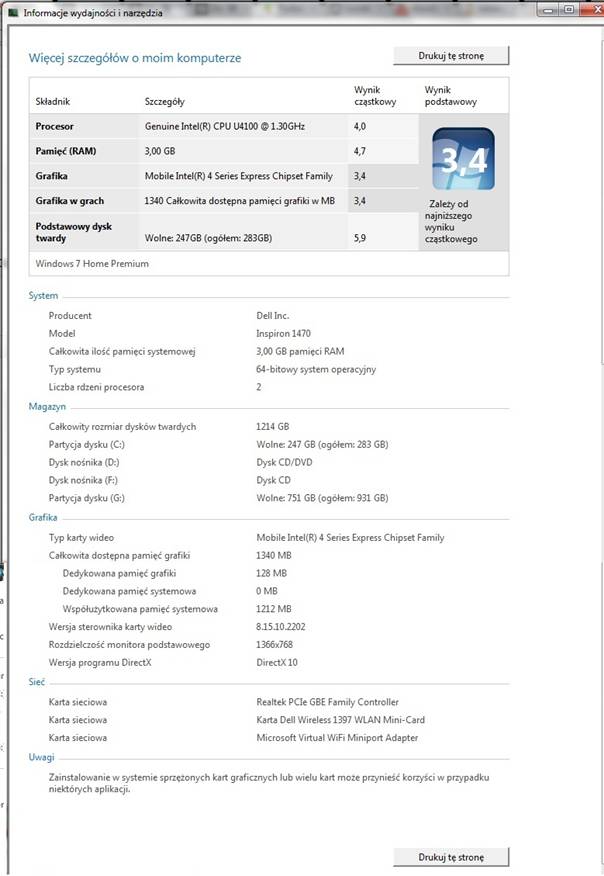The height and width of the screenshot is (876, 604).
Task: Click "Wolne: 247GB (ogółem: 283GB)" in table
Action: coord(208,238)
